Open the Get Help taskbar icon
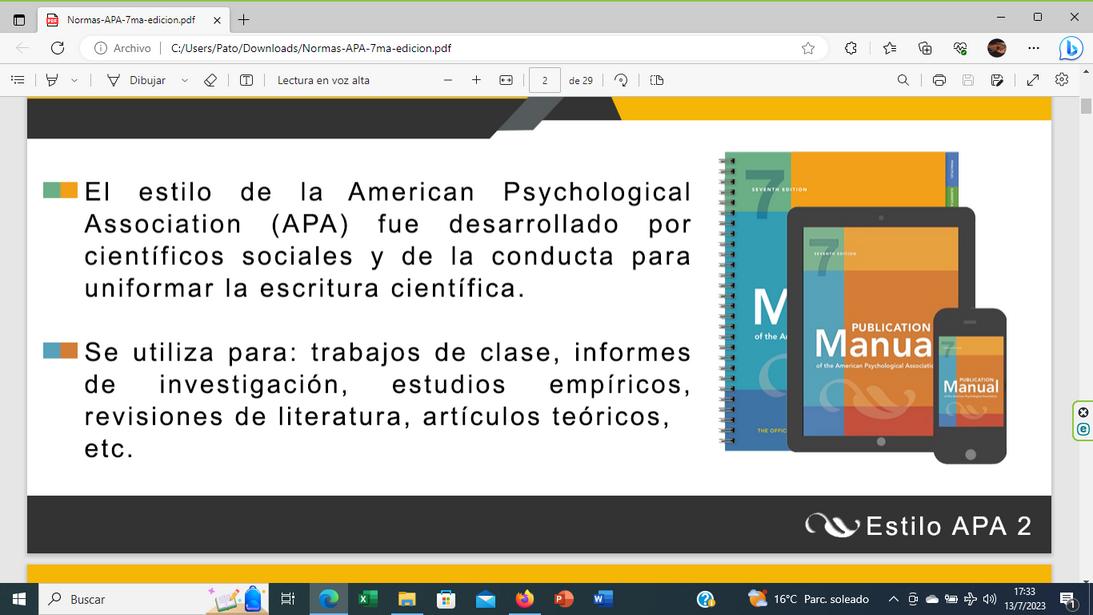This screenshot has height=615, width=1093. pyautogui.click(x=705, y=599)
